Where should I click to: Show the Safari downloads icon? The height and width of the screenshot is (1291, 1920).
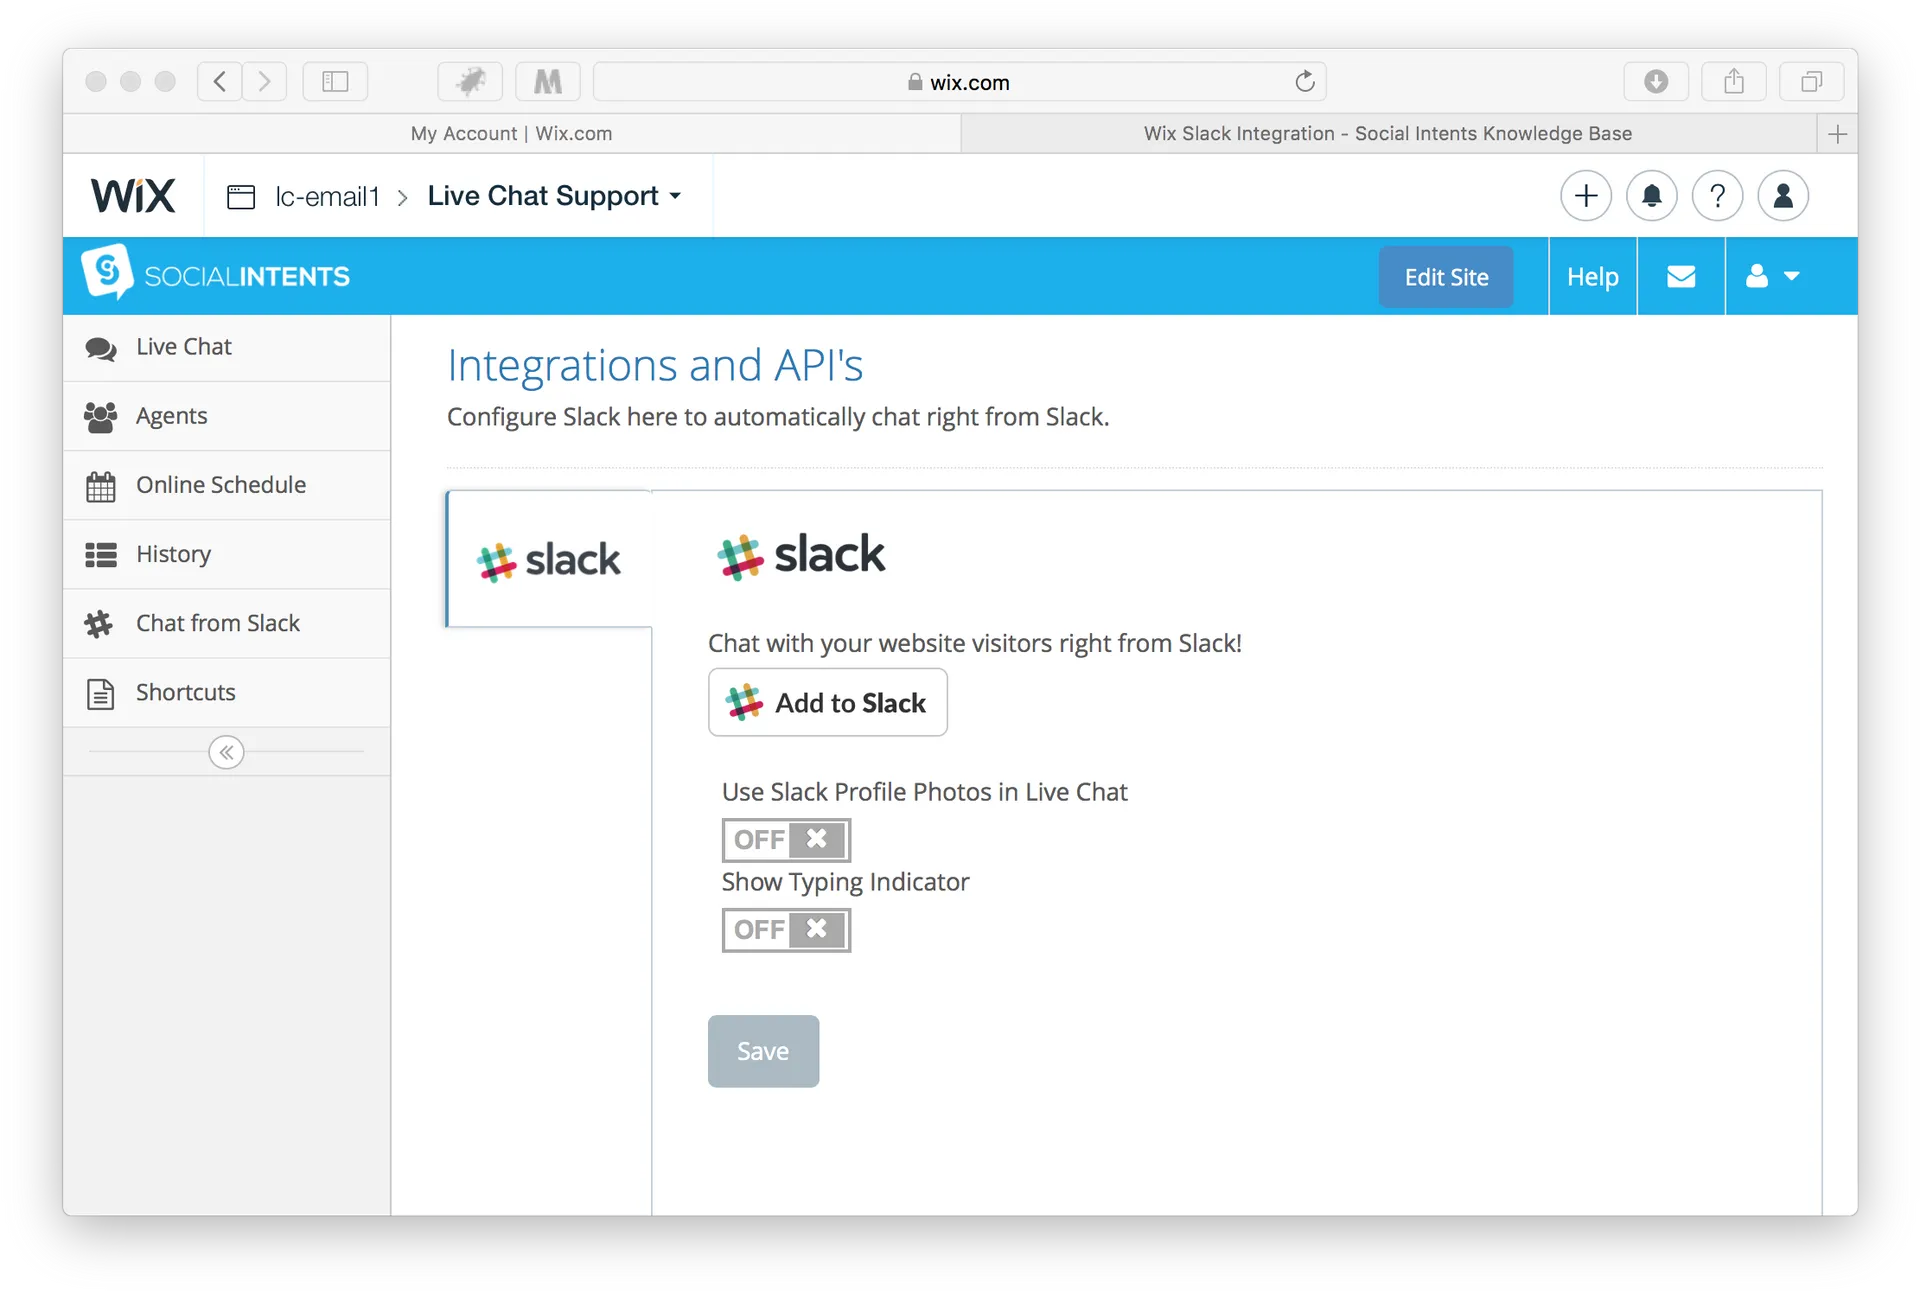coord(1656,82)
